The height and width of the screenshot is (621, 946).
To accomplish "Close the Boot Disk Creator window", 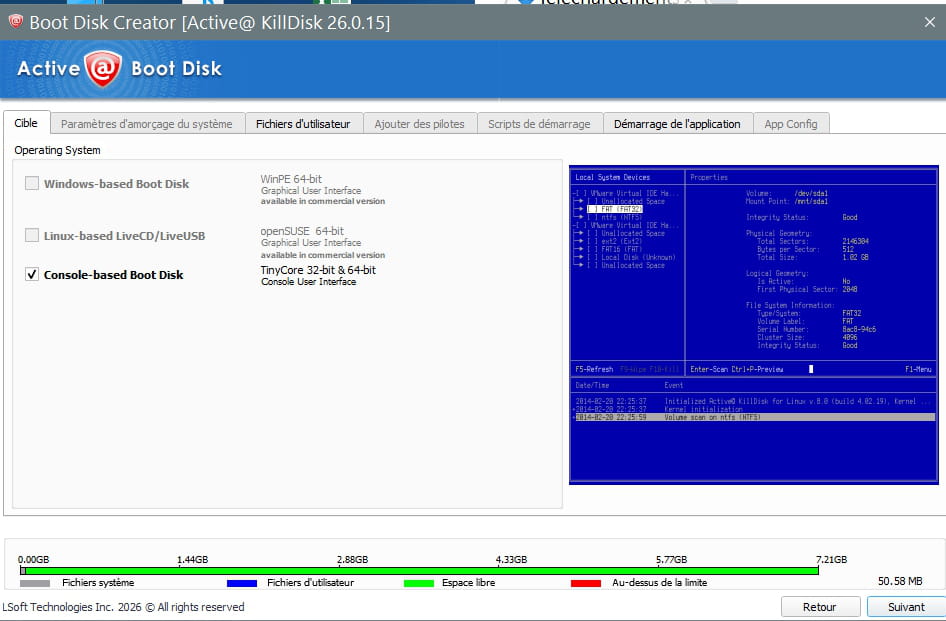I will (930, 21).
